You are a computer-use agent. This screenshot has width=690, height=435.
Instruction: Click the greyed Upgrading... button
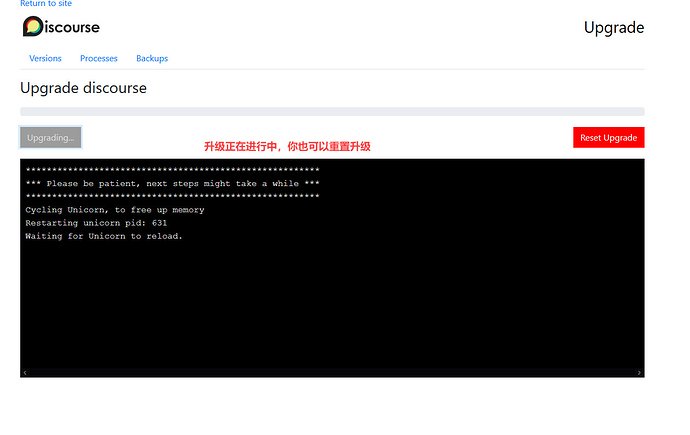[x=51, y=137]
